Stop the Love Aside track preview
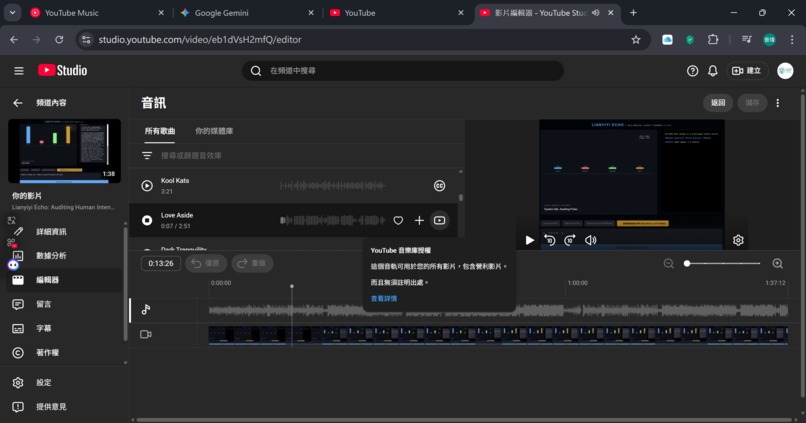The height and width of the screenshot is (423, 806). (x=147, y=220)
